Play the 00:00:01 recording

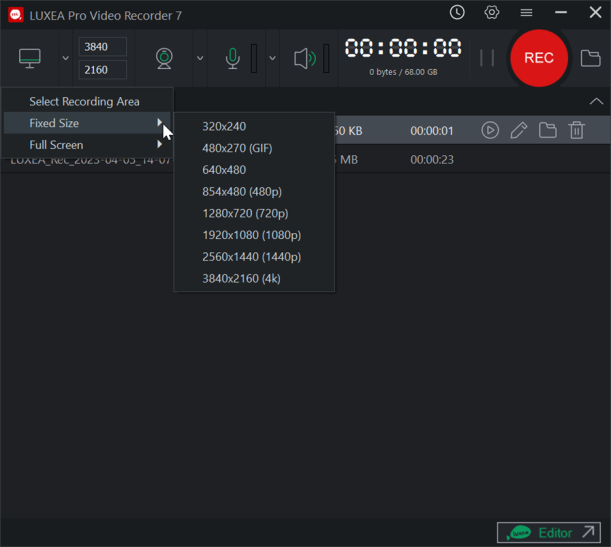pos(490,130)
